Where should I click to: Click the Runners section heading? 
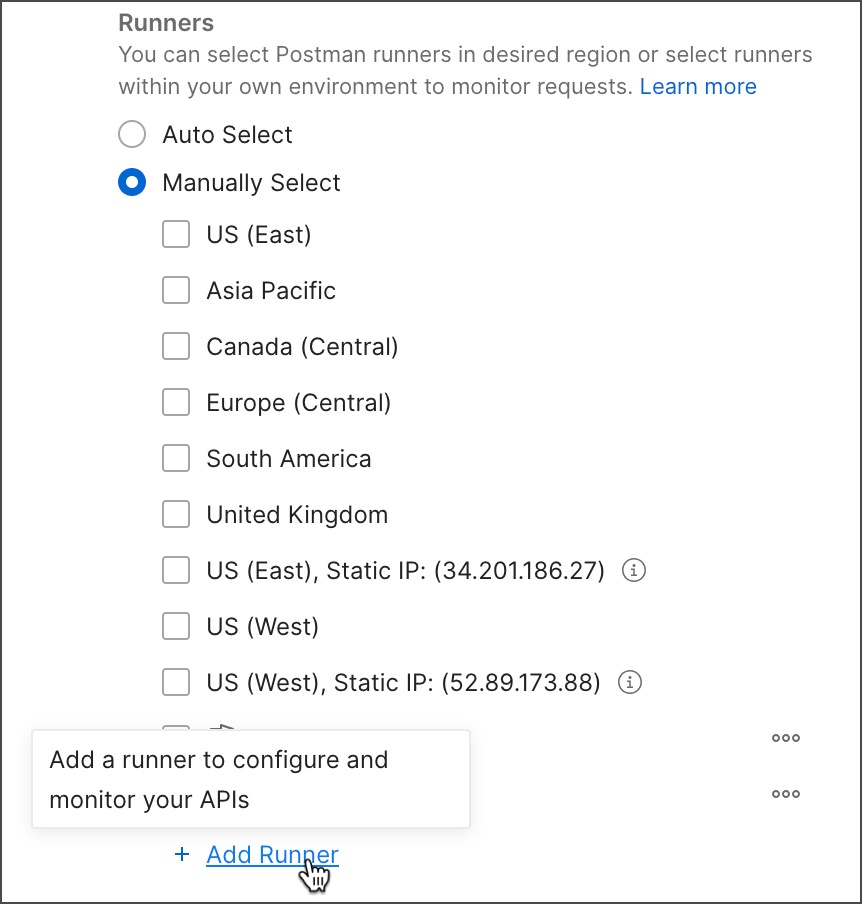point(166,22)
